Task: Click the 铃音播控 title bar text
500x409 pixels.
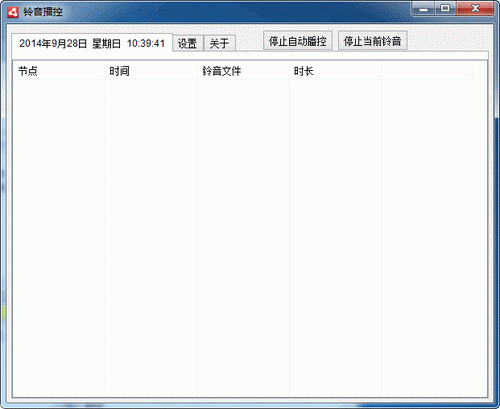Action: click(43, 12)
